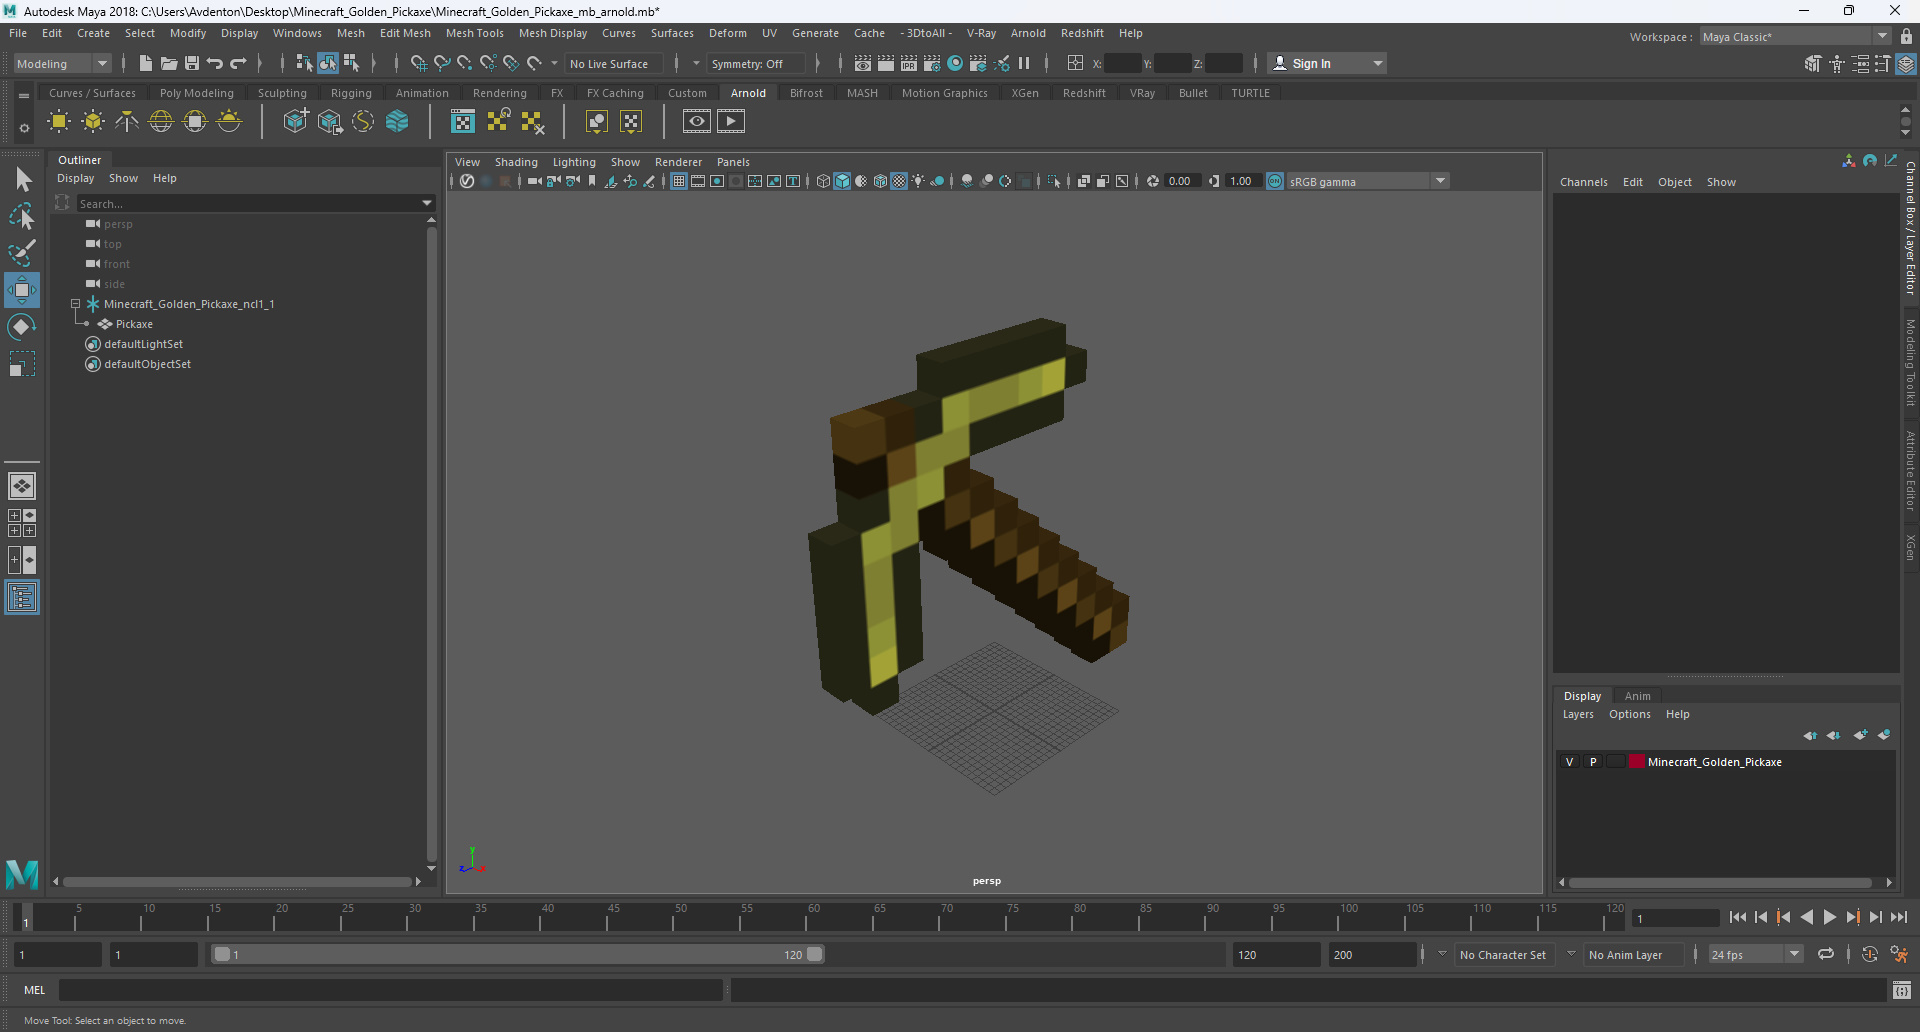Screen dimensions: 1920x1032
Task: Open Layers menu in layer editor
Action: 1578,714
